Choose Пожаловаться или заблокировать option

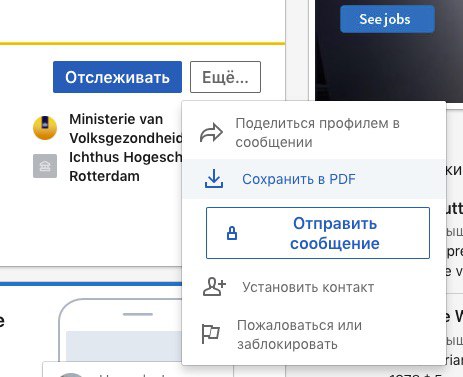(314, 334)
